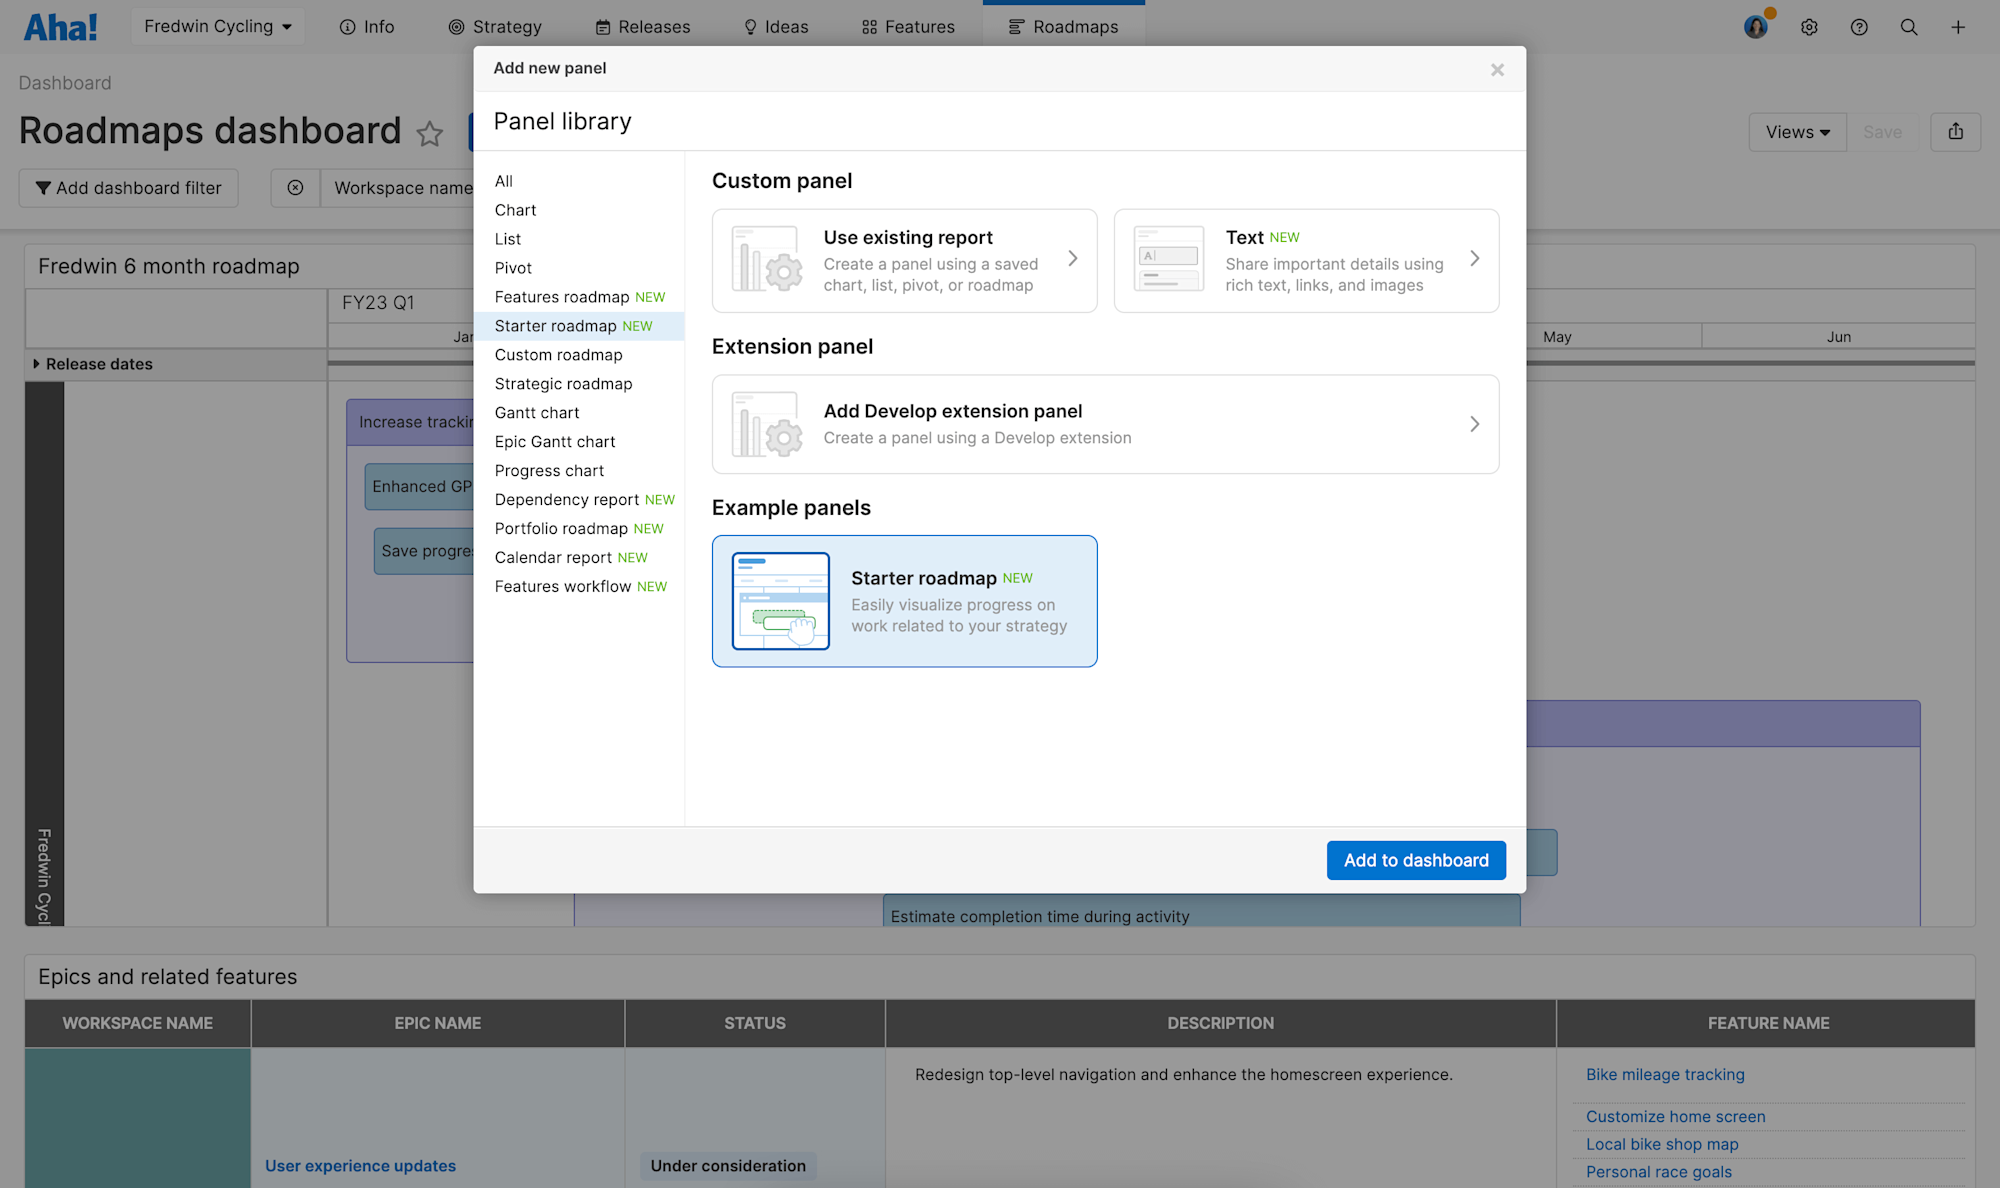
Task: Click the Add to dashboard button
Action: point(1415,860)
